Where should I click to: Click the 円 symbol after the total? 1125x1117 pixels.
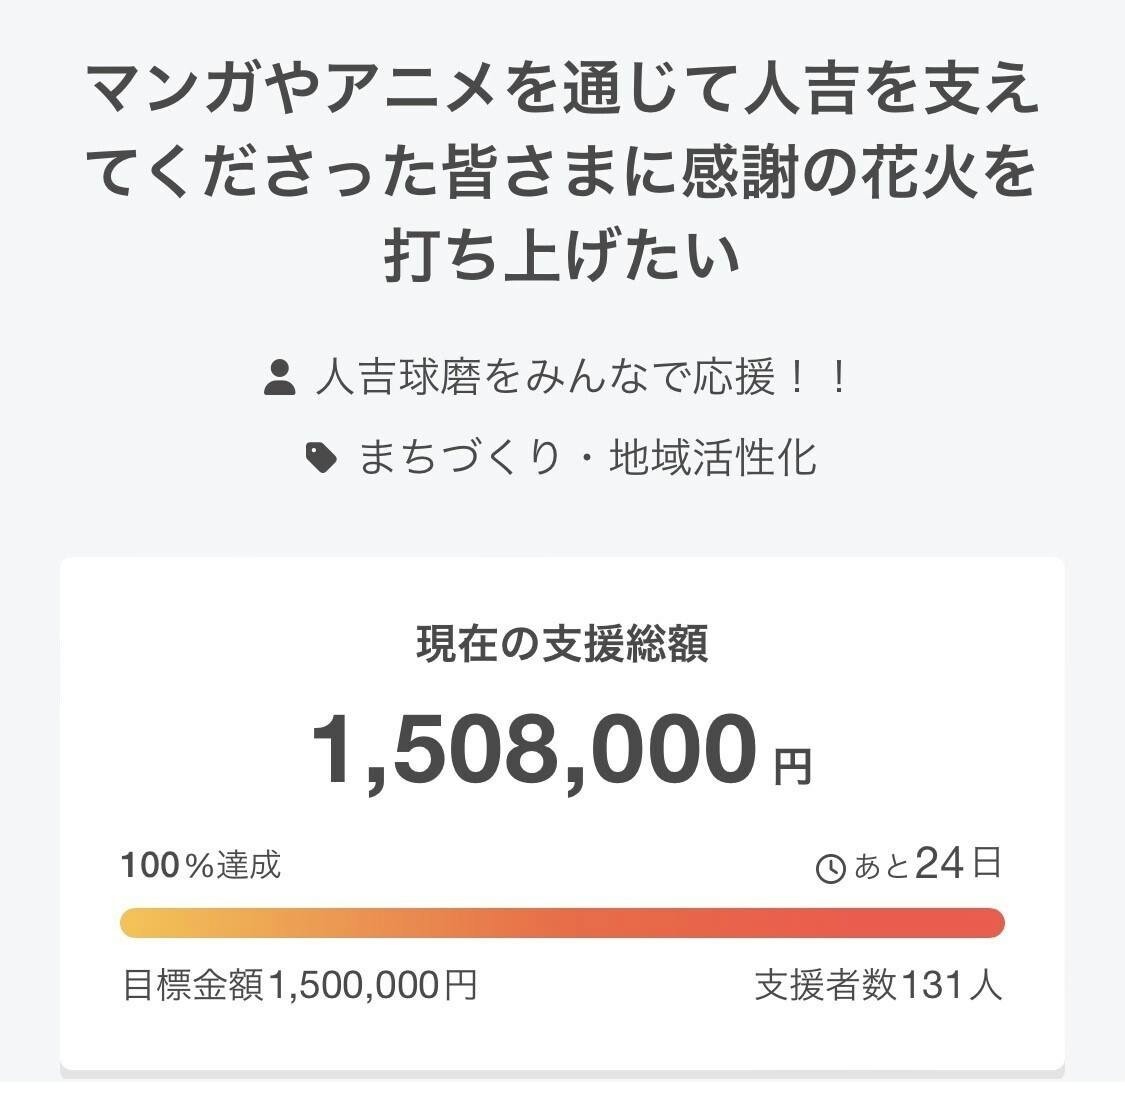point(793,767)
